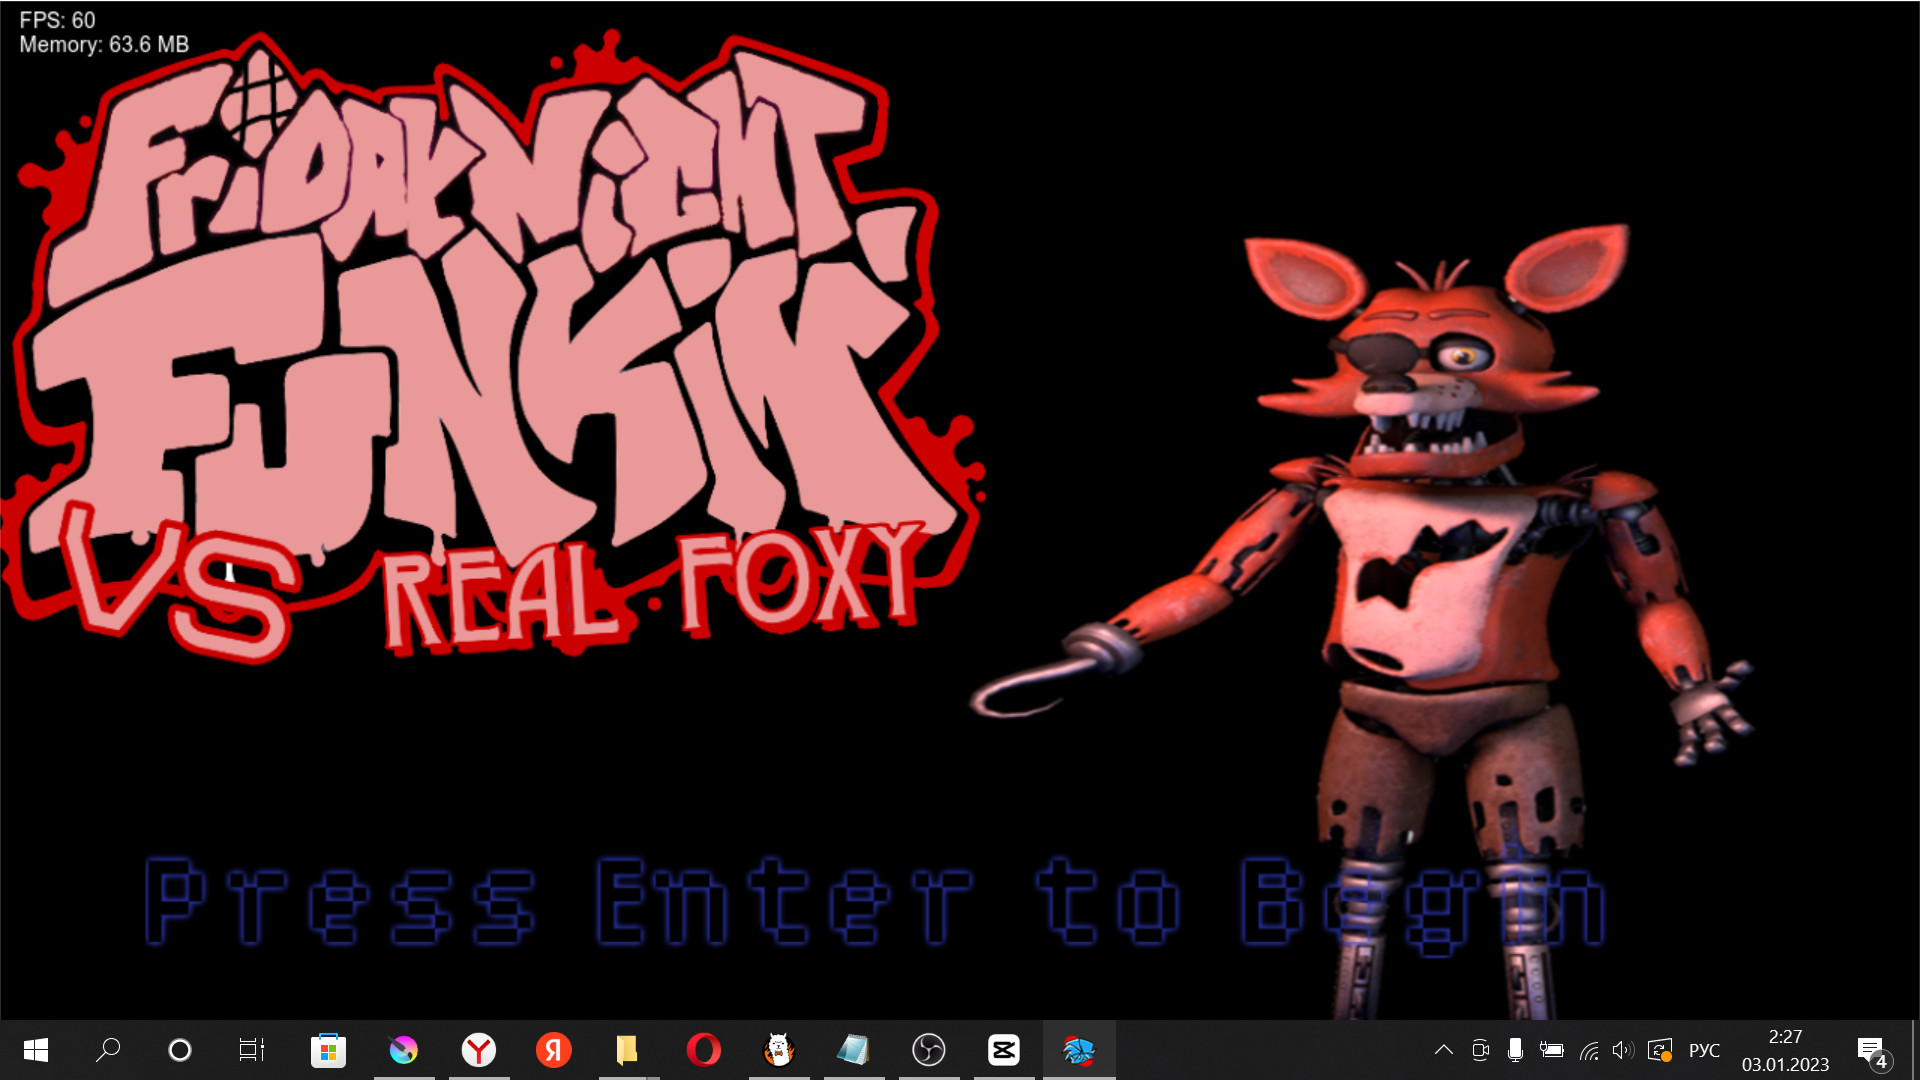Open Task View from the taskbar
The image size is (1920, 1080).
point(250,1050)
